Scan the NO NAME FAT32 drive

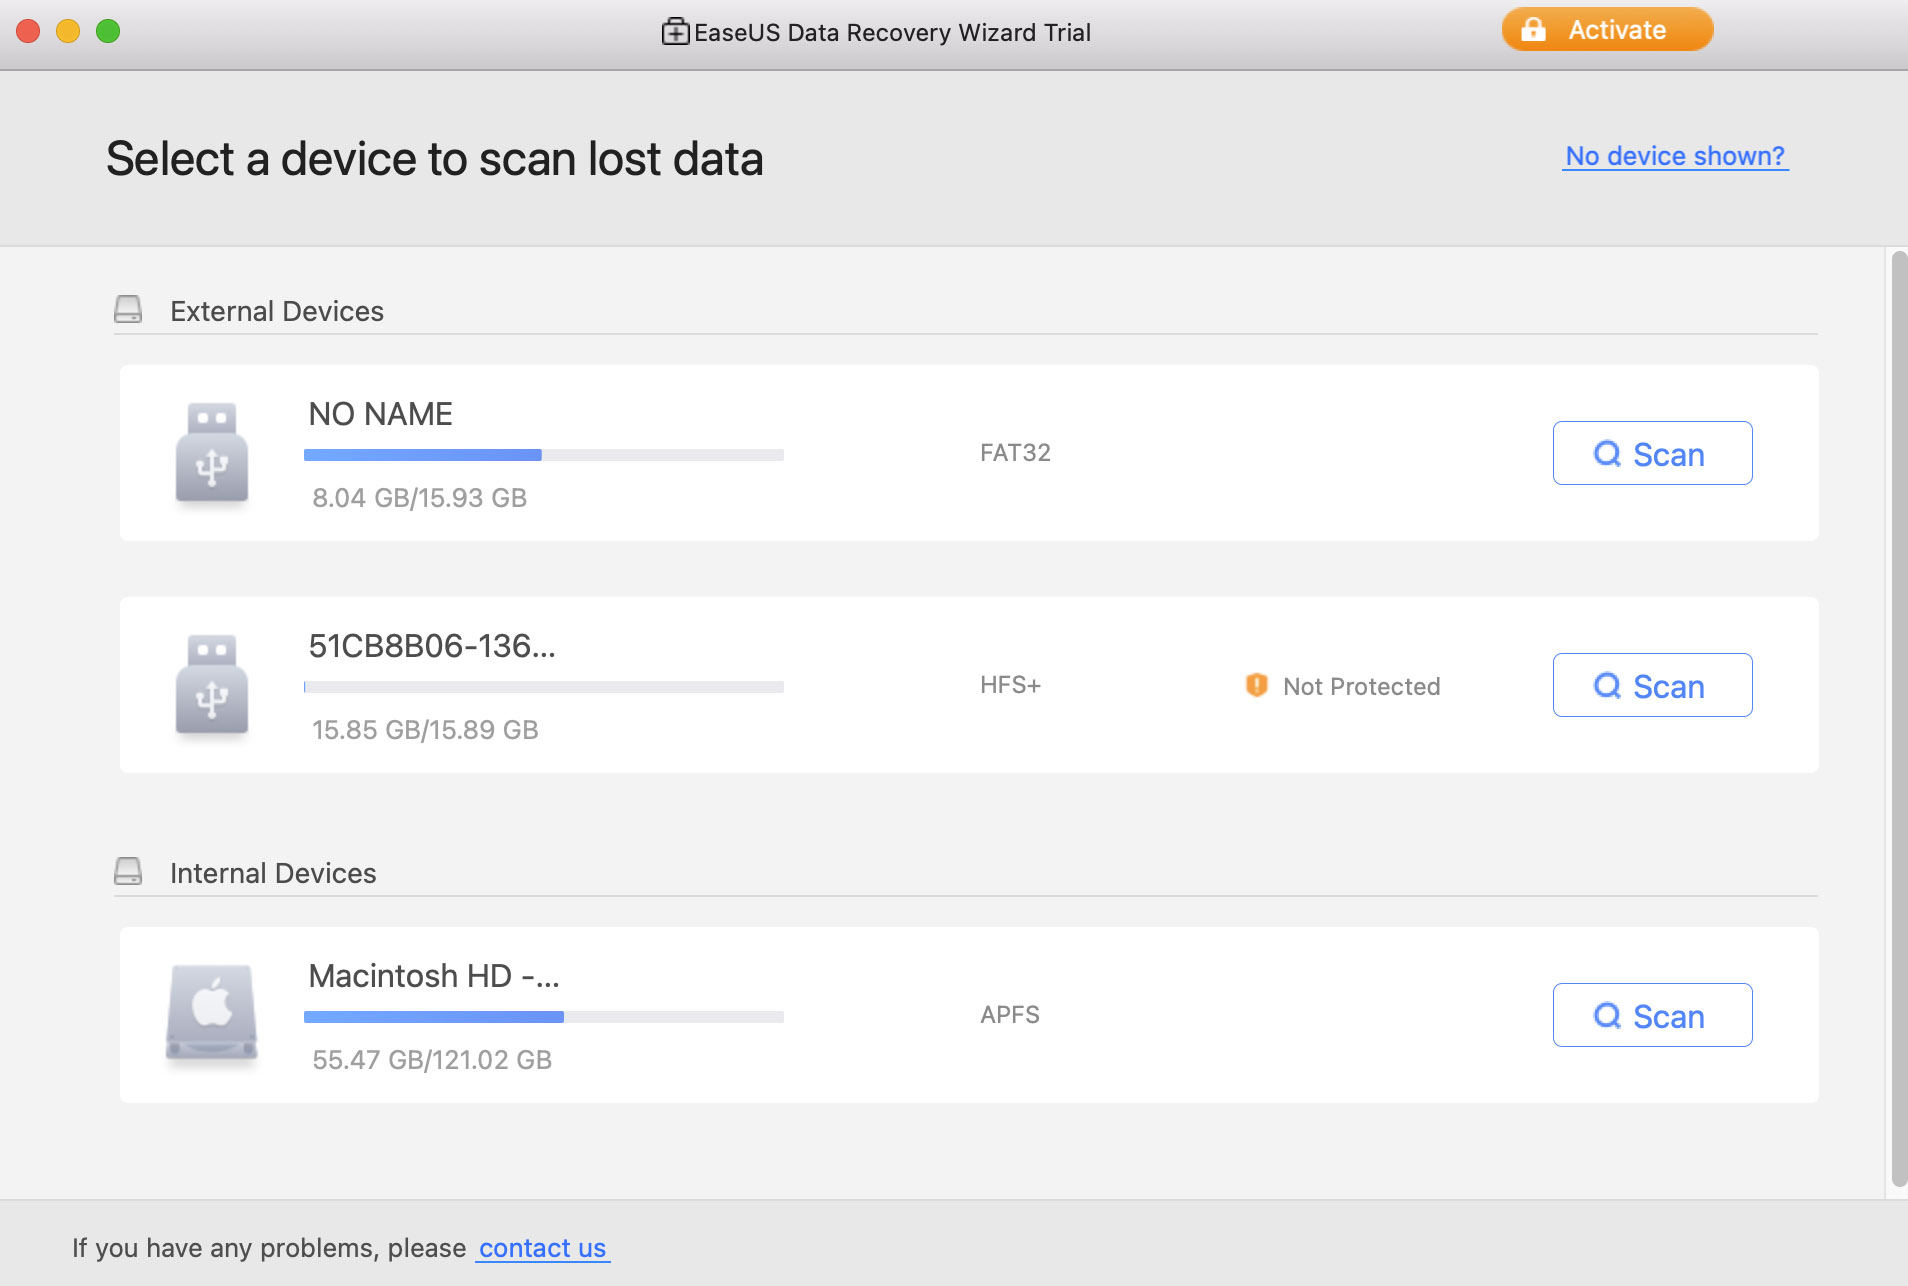[1652, 453]
